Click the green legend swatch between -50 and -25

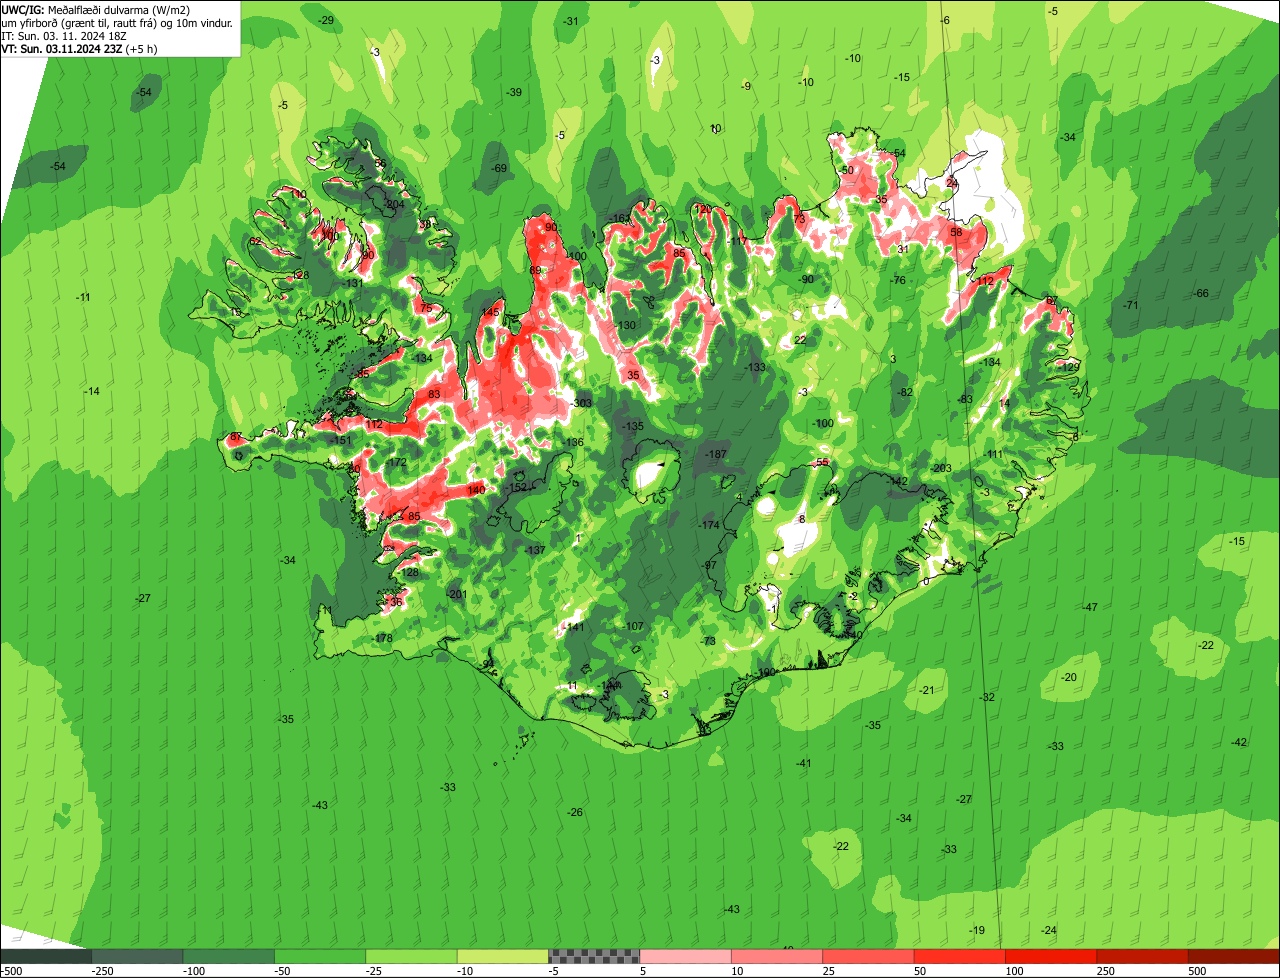pyautogui.click(x=320, y=956)
